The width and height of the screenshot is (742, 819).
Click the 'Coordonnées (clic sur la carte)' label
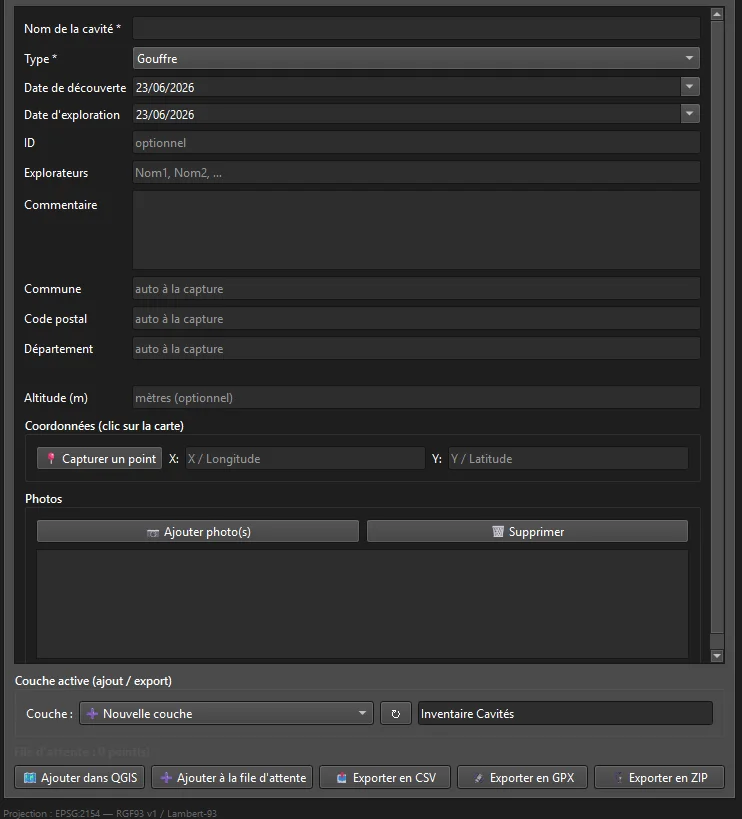[104, 426]
